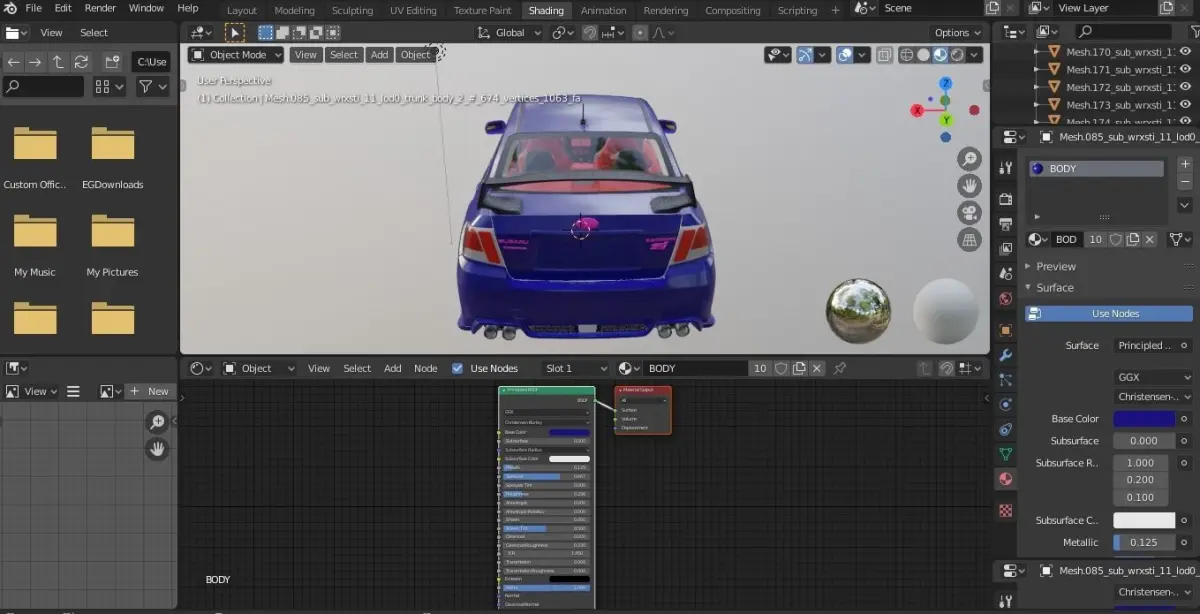Open the Output properties tab

coord(1006,223)
